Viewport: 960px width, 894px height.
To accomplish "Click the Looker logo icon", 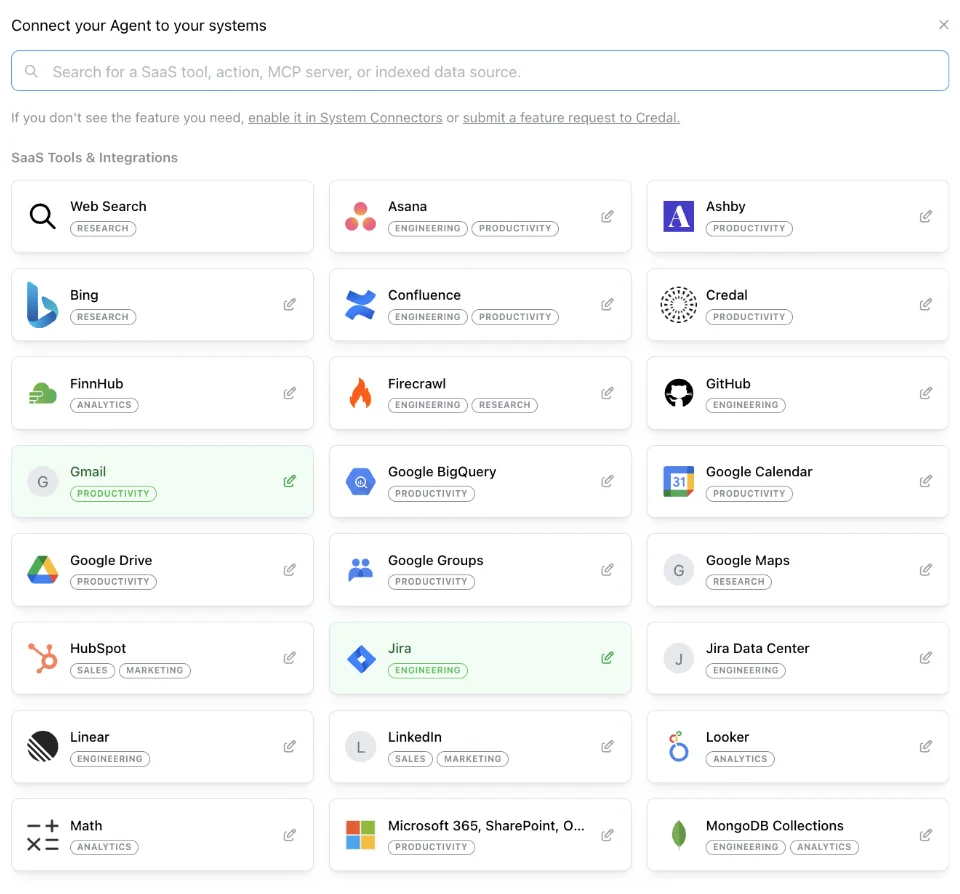I will [678, 746].
